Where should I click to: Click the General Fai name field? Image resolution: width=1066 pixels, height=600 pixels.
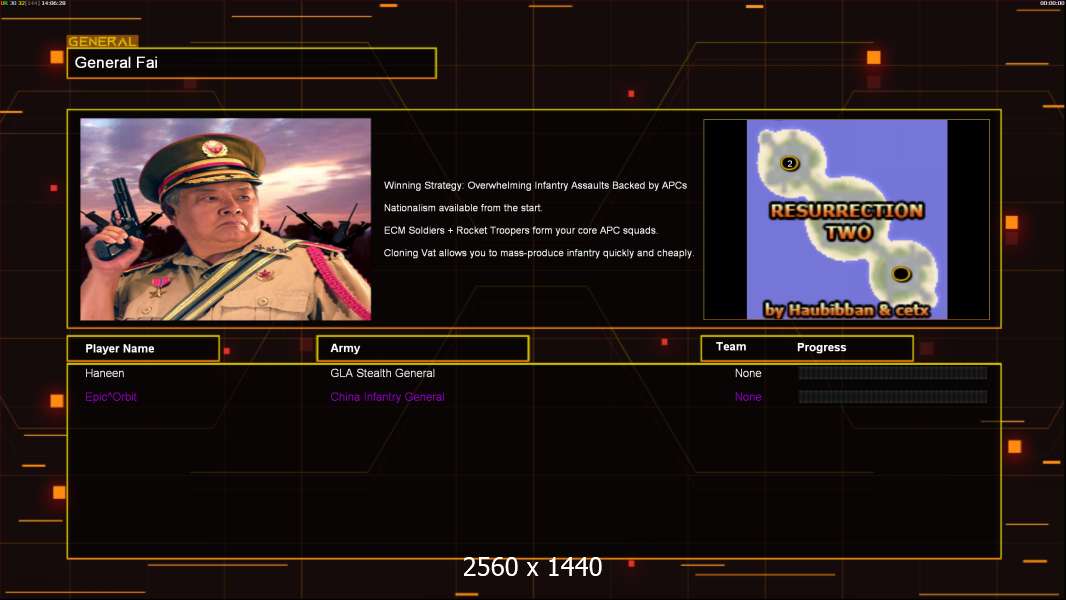coord(252,63)
